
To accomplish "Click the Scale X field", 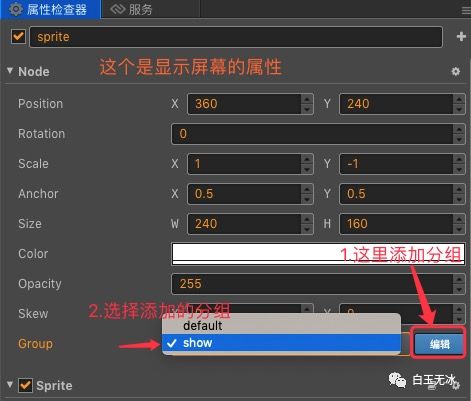I will pyautogui.click(x=244, y=164).
